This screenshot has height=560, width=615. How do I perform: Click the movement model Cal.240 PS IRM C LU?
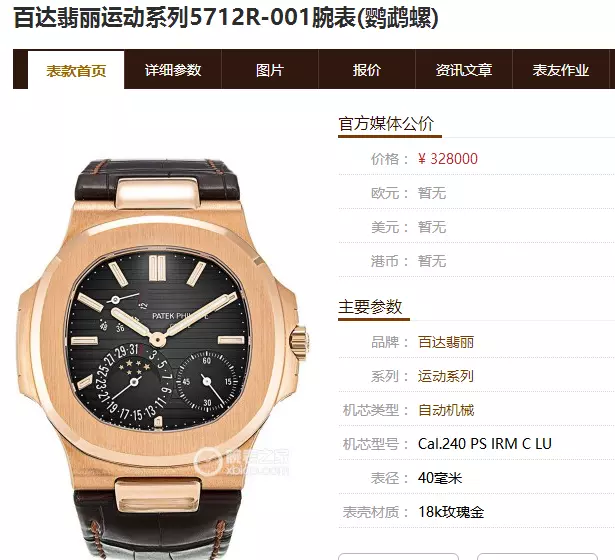[485, 444]
